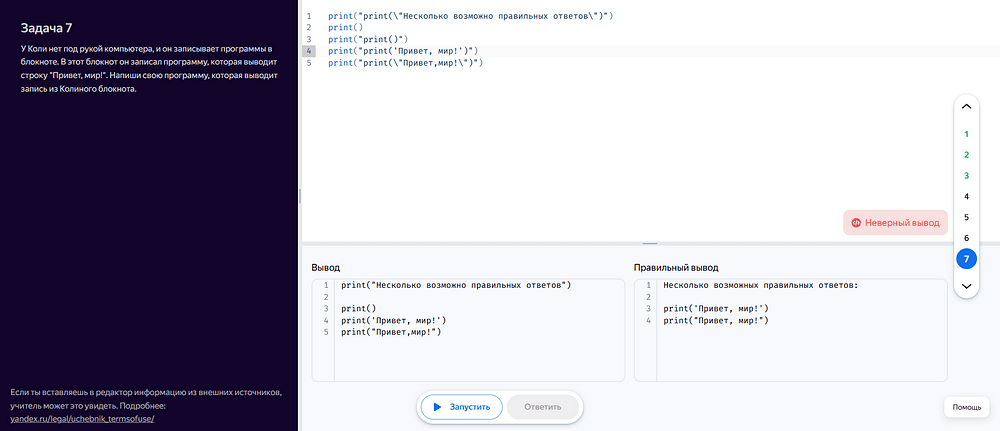Click code line 4 in the editor

[403, 50]
